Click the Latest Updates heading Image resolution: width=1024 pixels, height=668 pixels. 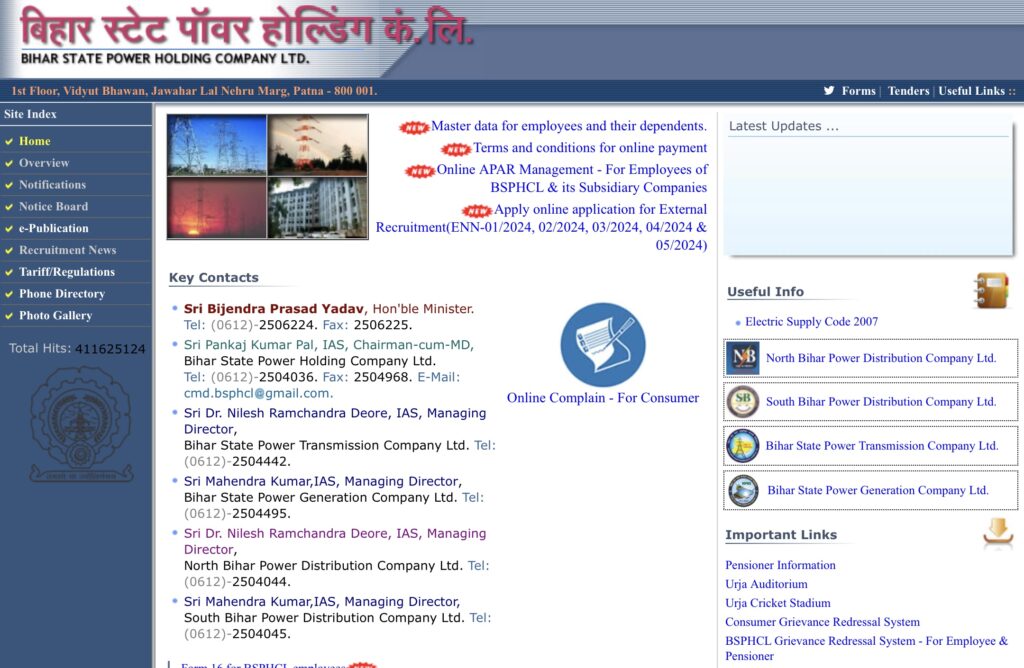click(x=784, y=126)
